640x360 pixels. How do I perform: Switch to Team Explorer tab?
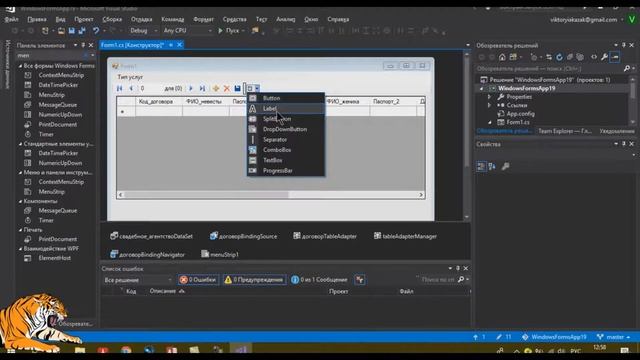[x=564, y=131]
